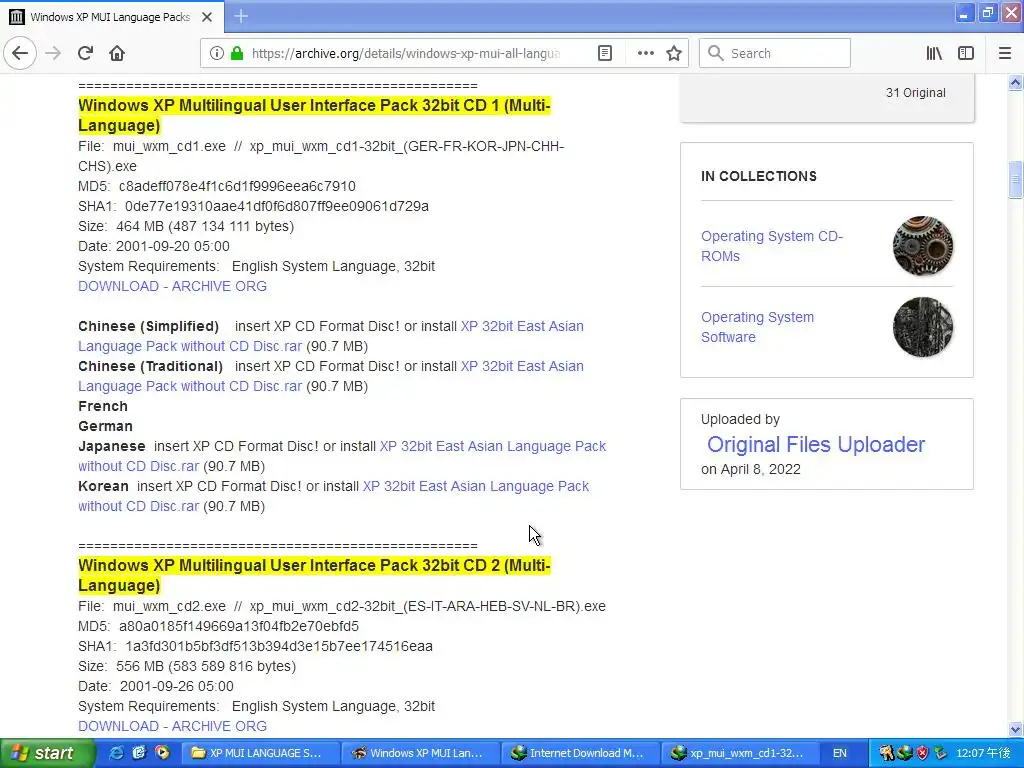Viewport: 1024px width, 768px height.
Task: Click the Size 556 MB text
Action: click(187, 666)
